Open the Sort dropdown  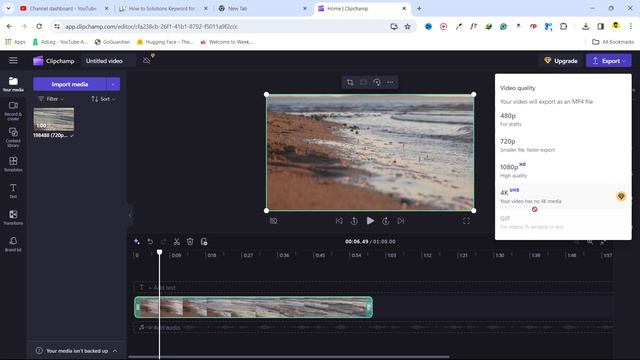pyautogui.click(x=103, y=99)
